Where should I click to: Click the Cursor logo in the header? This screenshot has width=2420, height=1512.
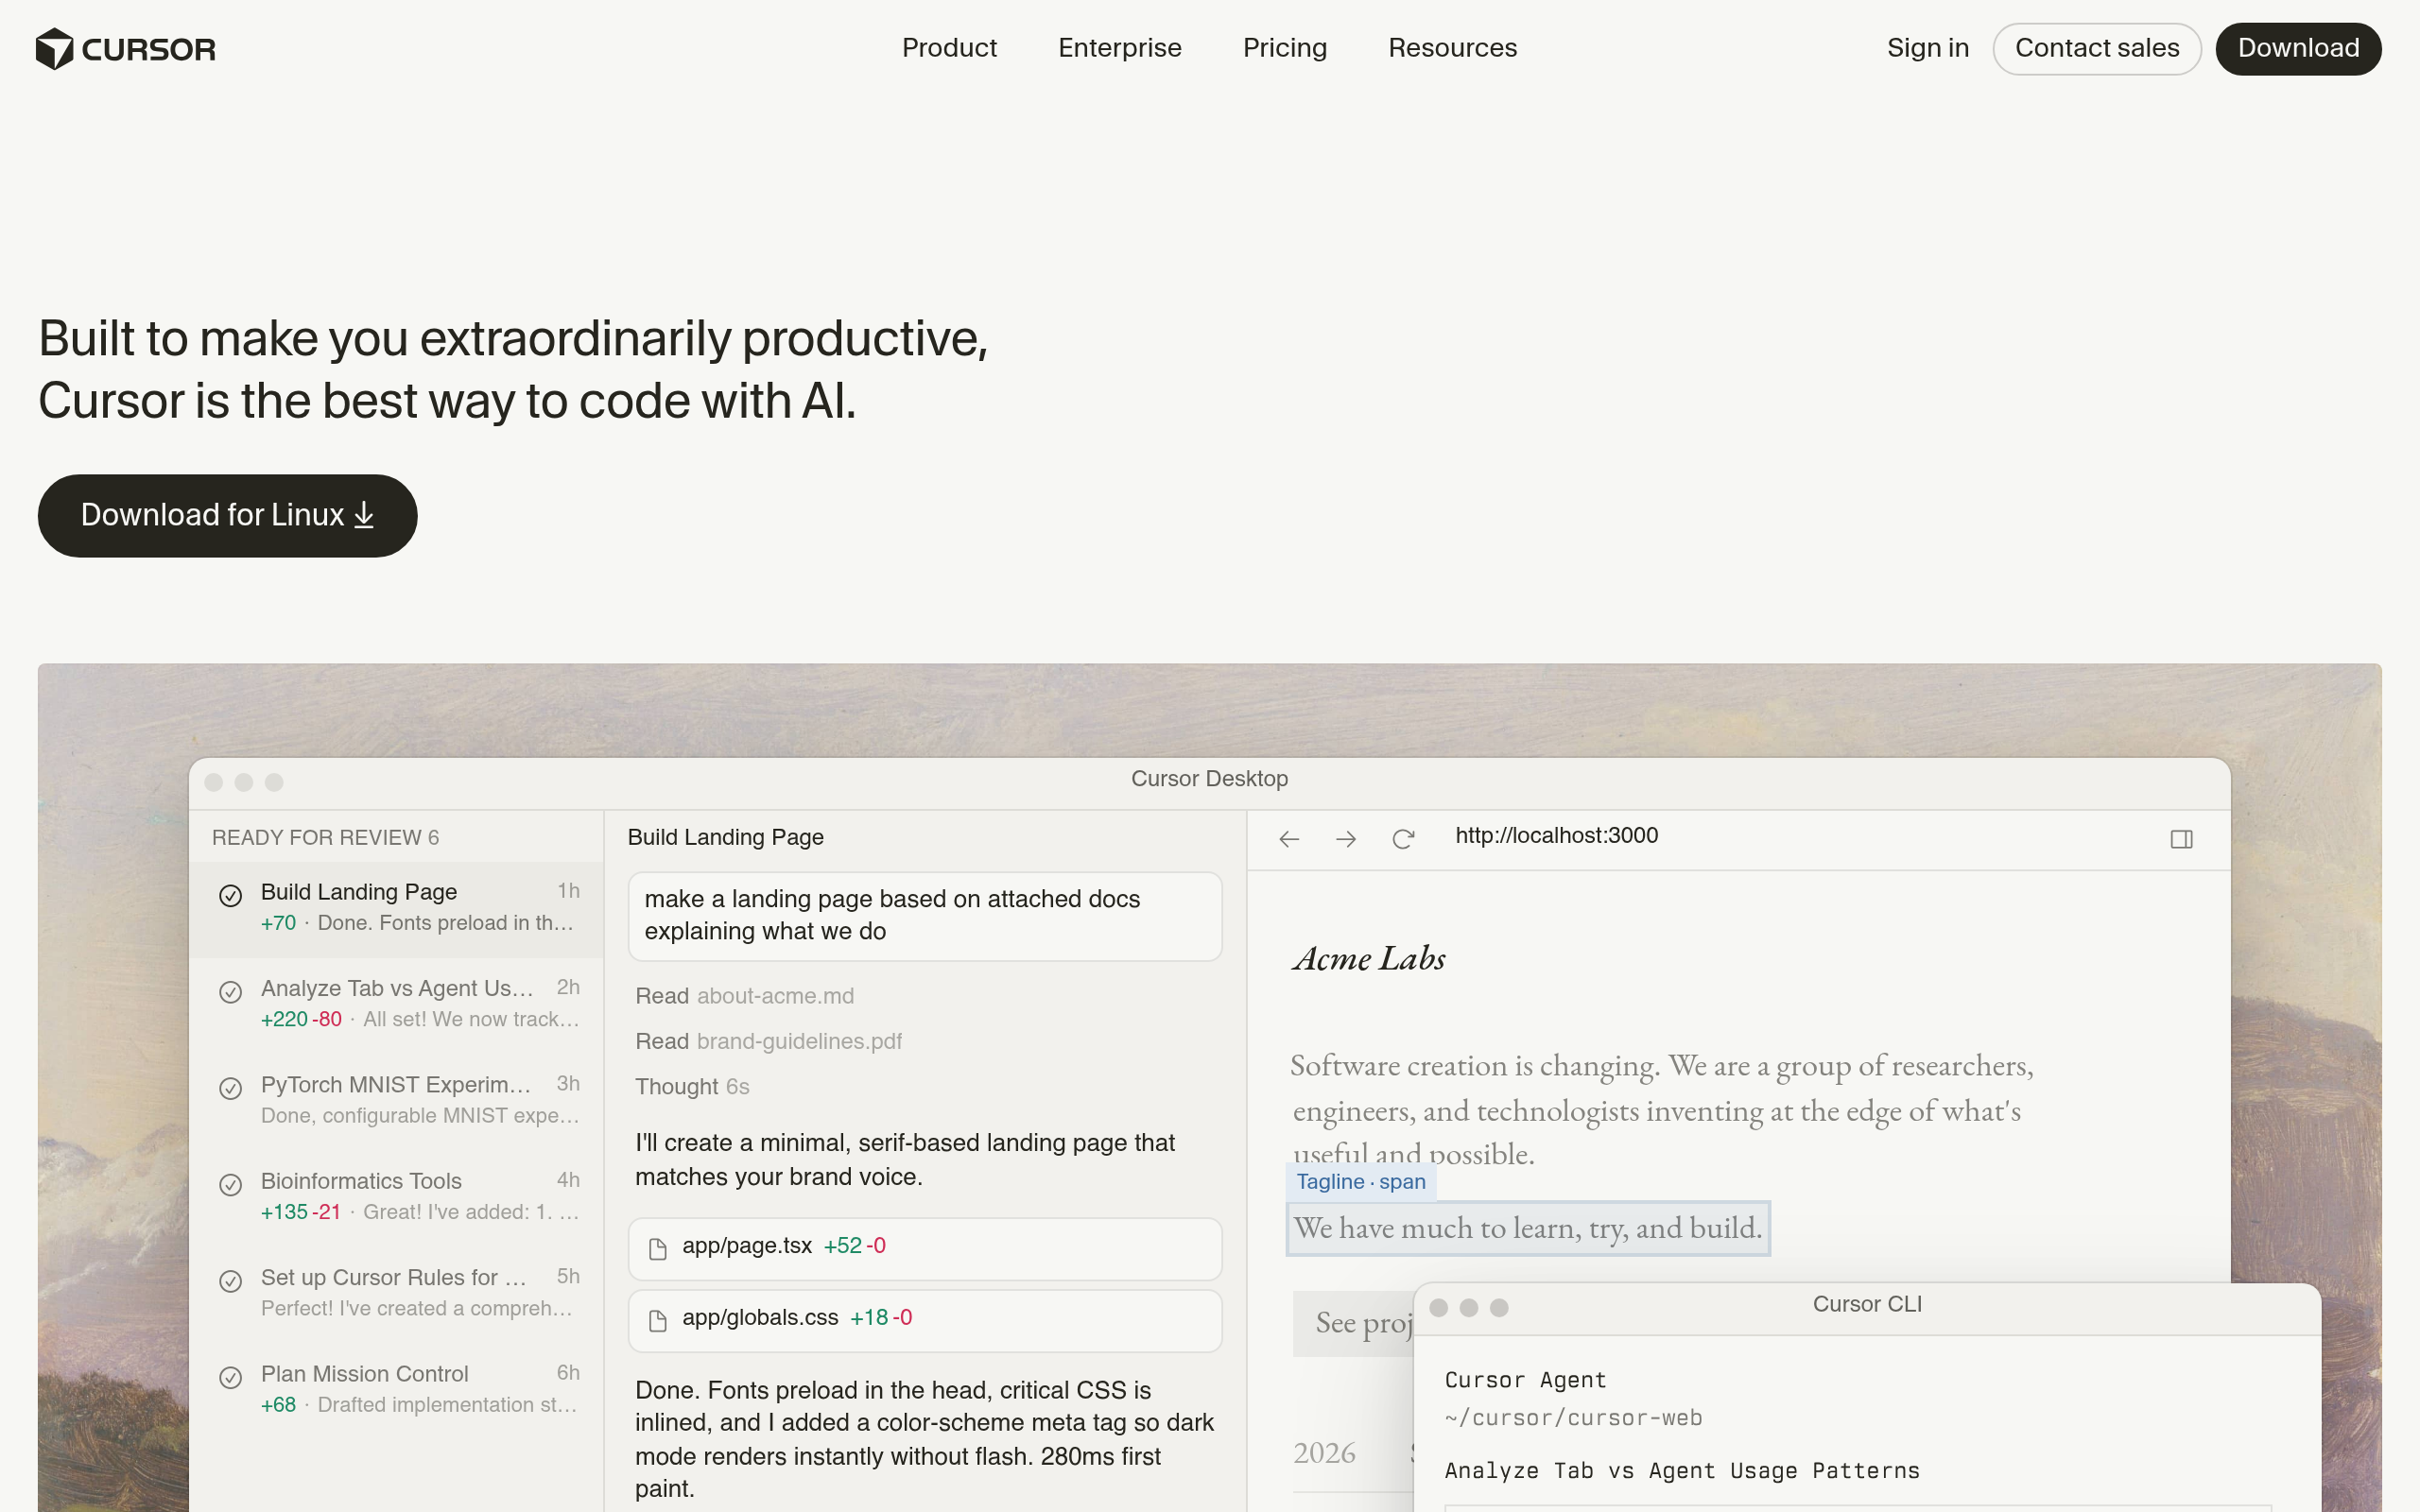[126, 49]
